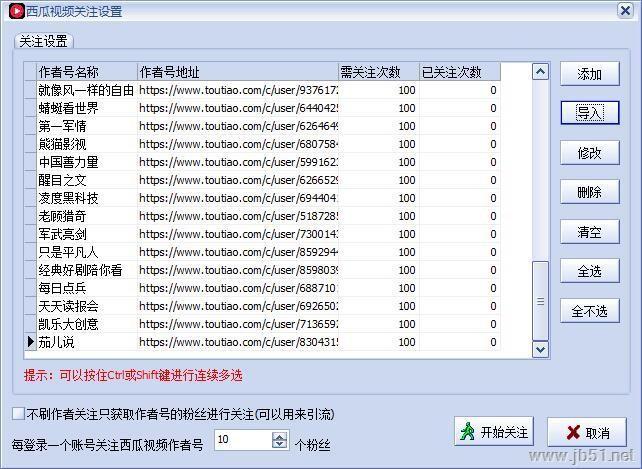Click the 清空 button
The image size is (642, 469).
pos(590,232)
